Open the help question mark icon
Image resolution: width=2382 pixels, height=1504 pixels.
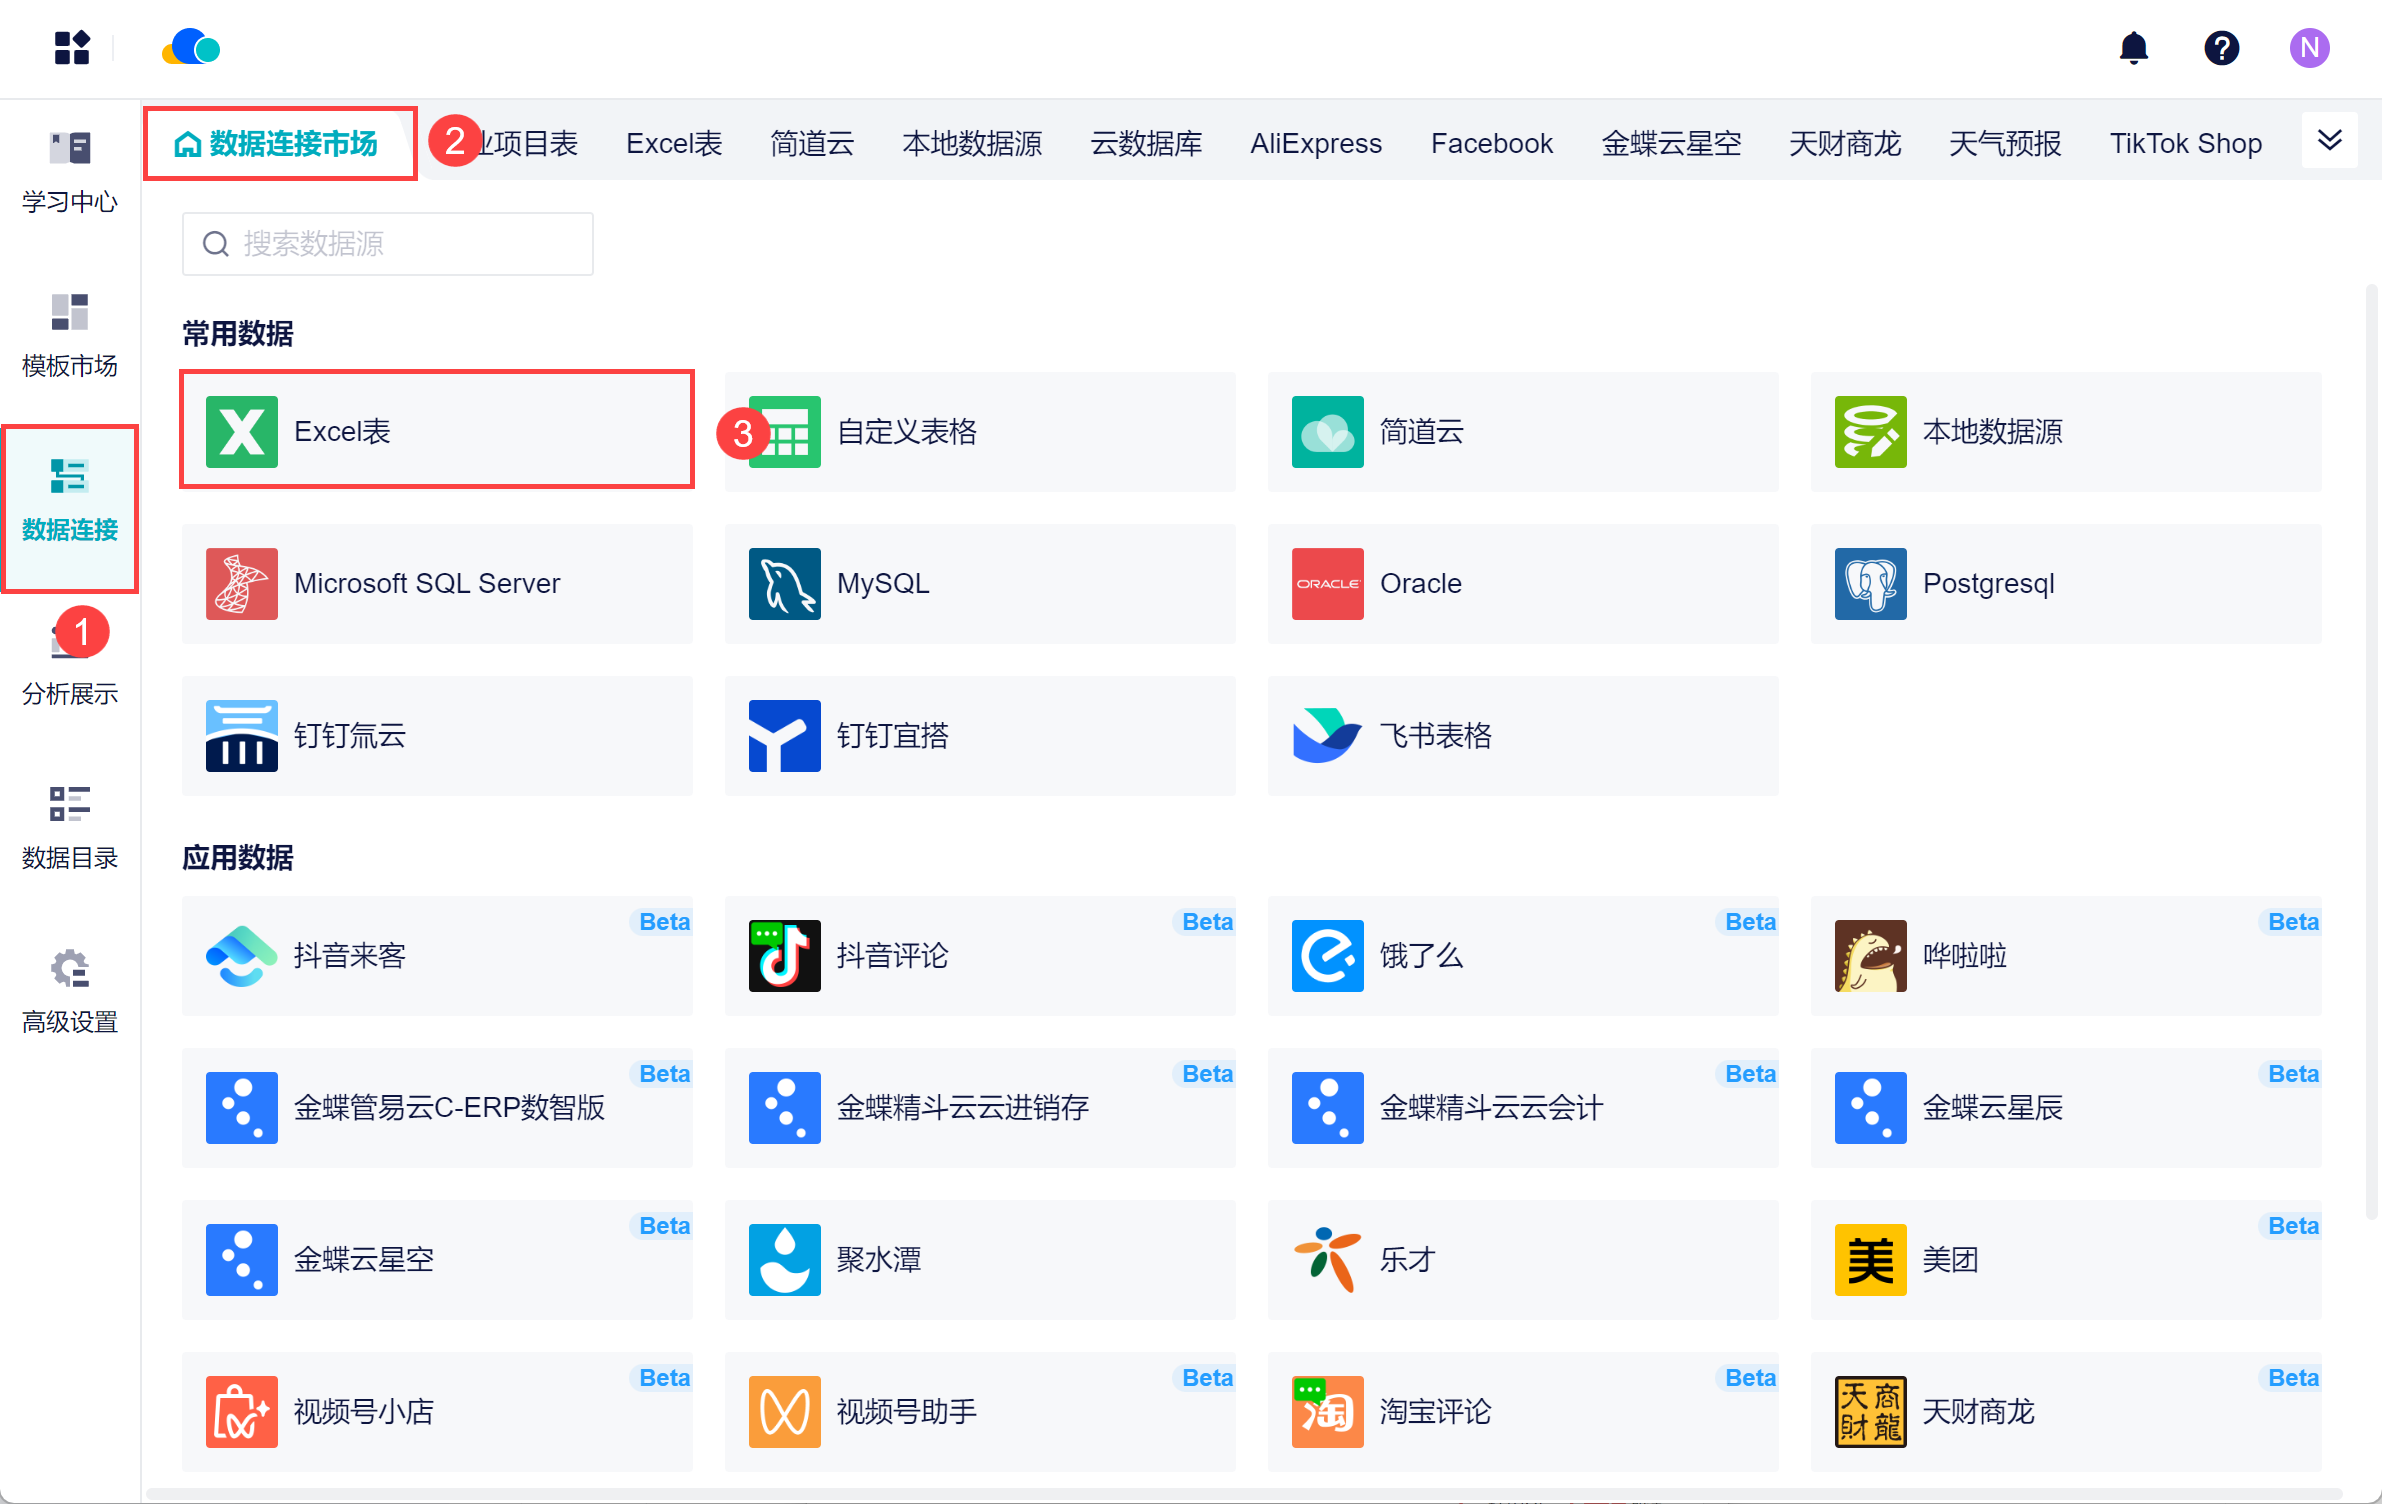[x=2221, y=47]
